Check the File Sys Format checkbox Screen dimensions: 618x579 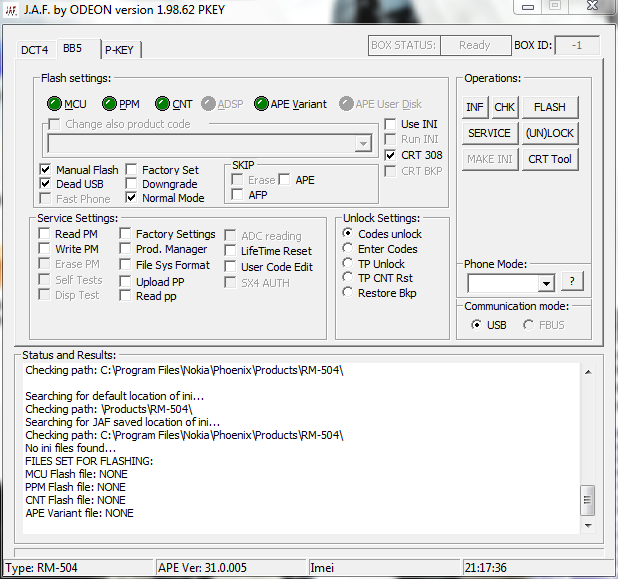point(125,264)
